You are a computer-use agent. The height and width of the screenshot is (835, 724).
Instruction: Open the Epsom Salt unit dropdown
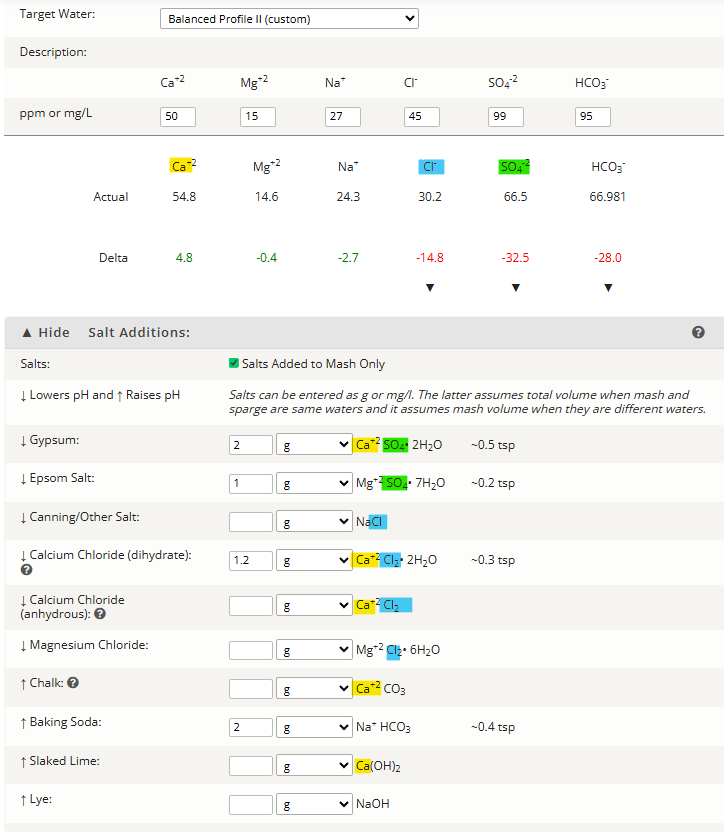tap(314, 483)
